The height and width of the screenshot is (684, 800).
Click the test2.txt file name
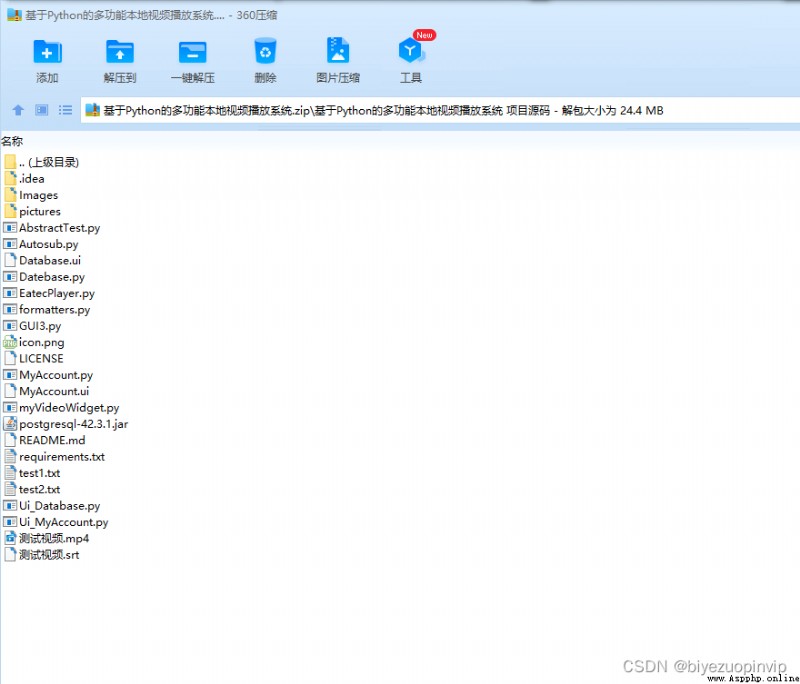click(39, 489)
